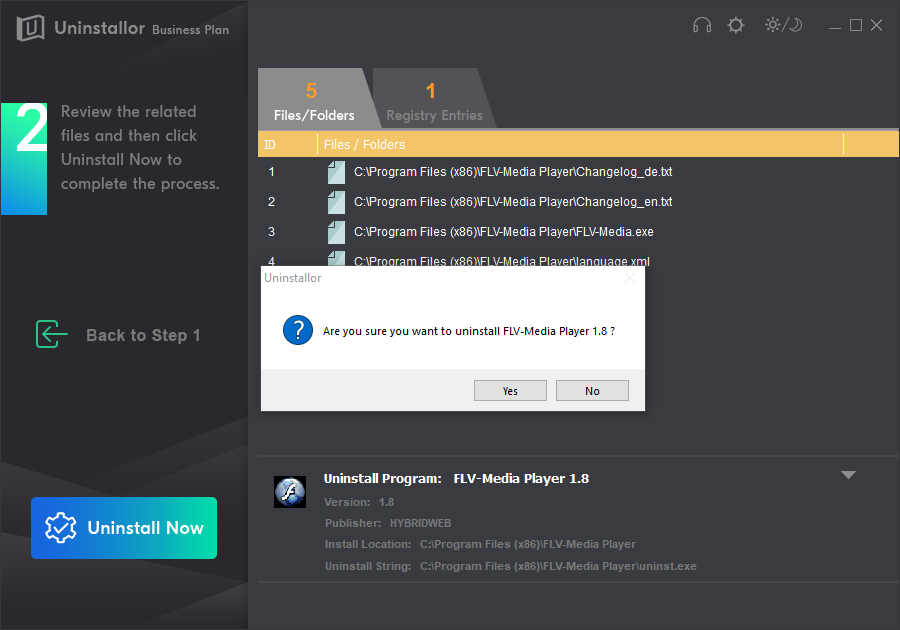Select the FLV-Media.exe file row
The height and width of the screenshot is (630, 900).
(x=579, y=231)
